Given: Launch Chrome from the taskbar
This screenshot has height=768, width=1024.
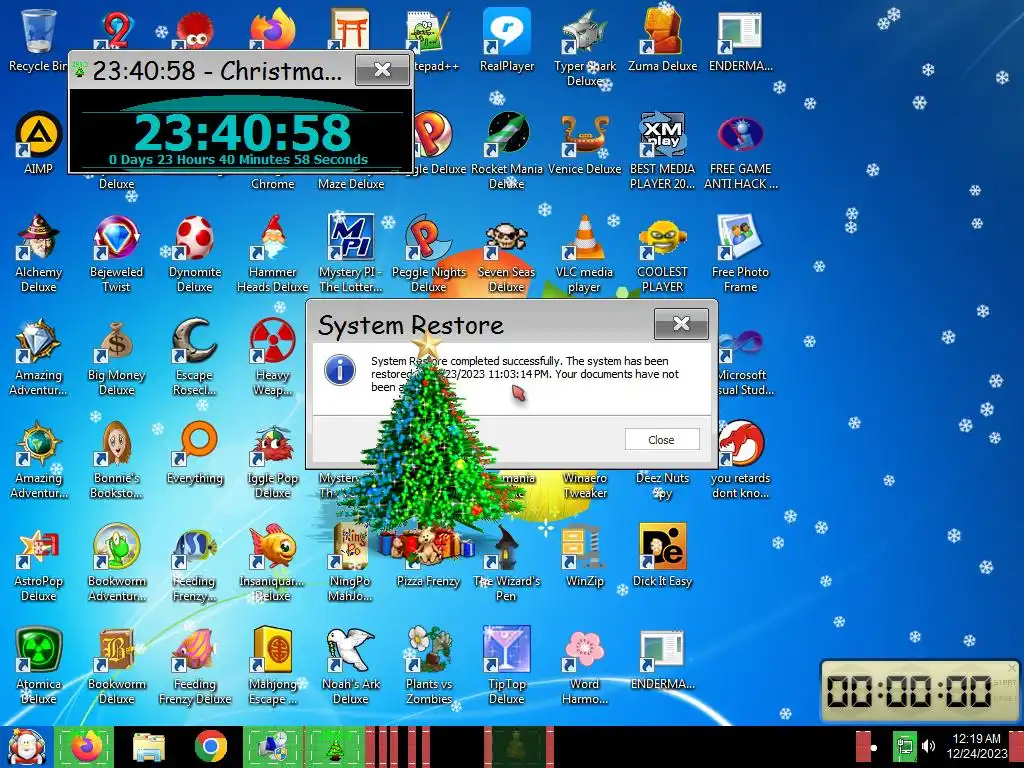Looking at the screenshot, I should pos(210,746).
